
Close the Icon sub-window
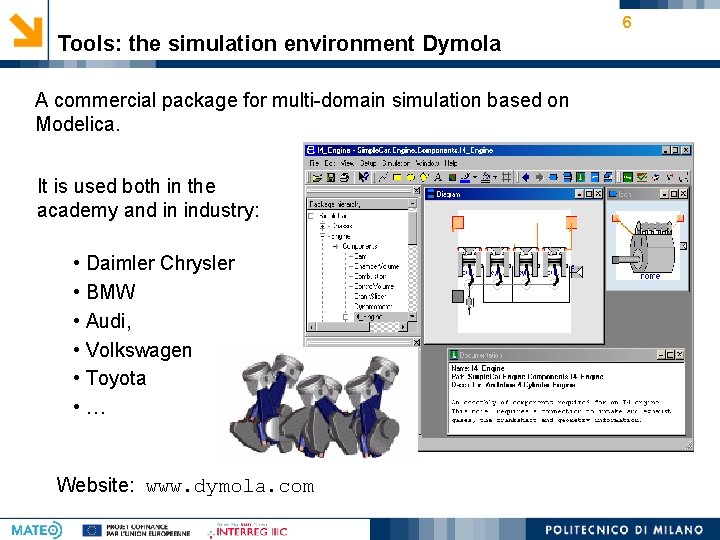pyautogui.click(x=683, y=194)
